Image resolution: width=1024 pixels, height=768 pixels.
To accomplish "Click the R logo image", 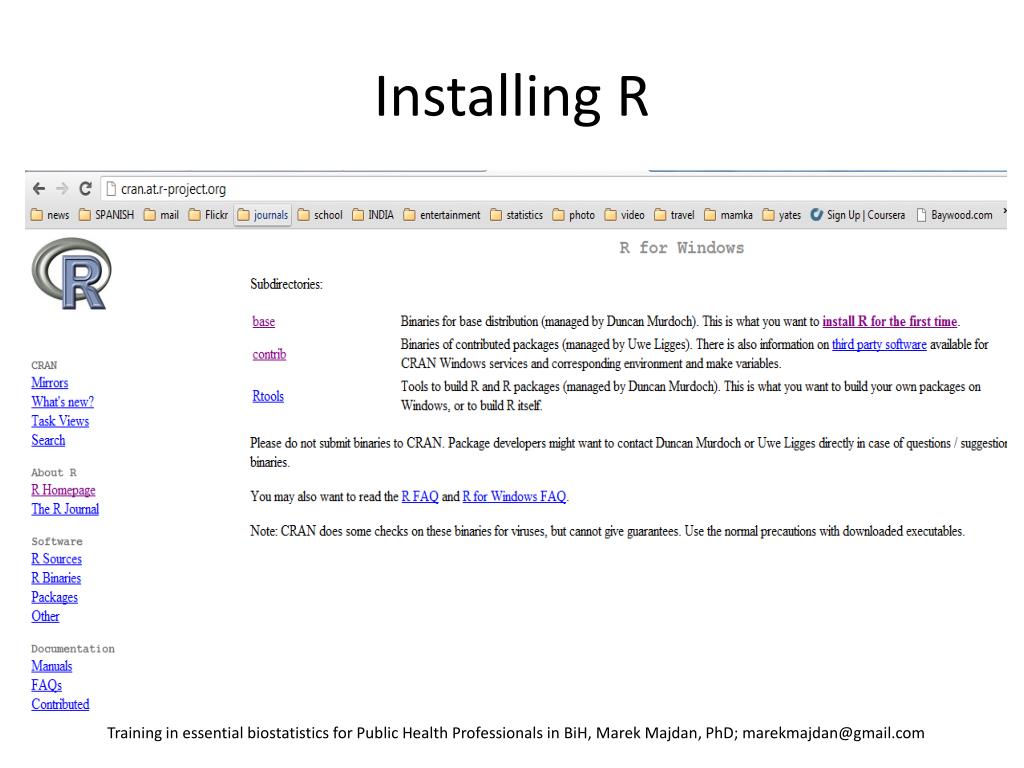I will point(71,274).
